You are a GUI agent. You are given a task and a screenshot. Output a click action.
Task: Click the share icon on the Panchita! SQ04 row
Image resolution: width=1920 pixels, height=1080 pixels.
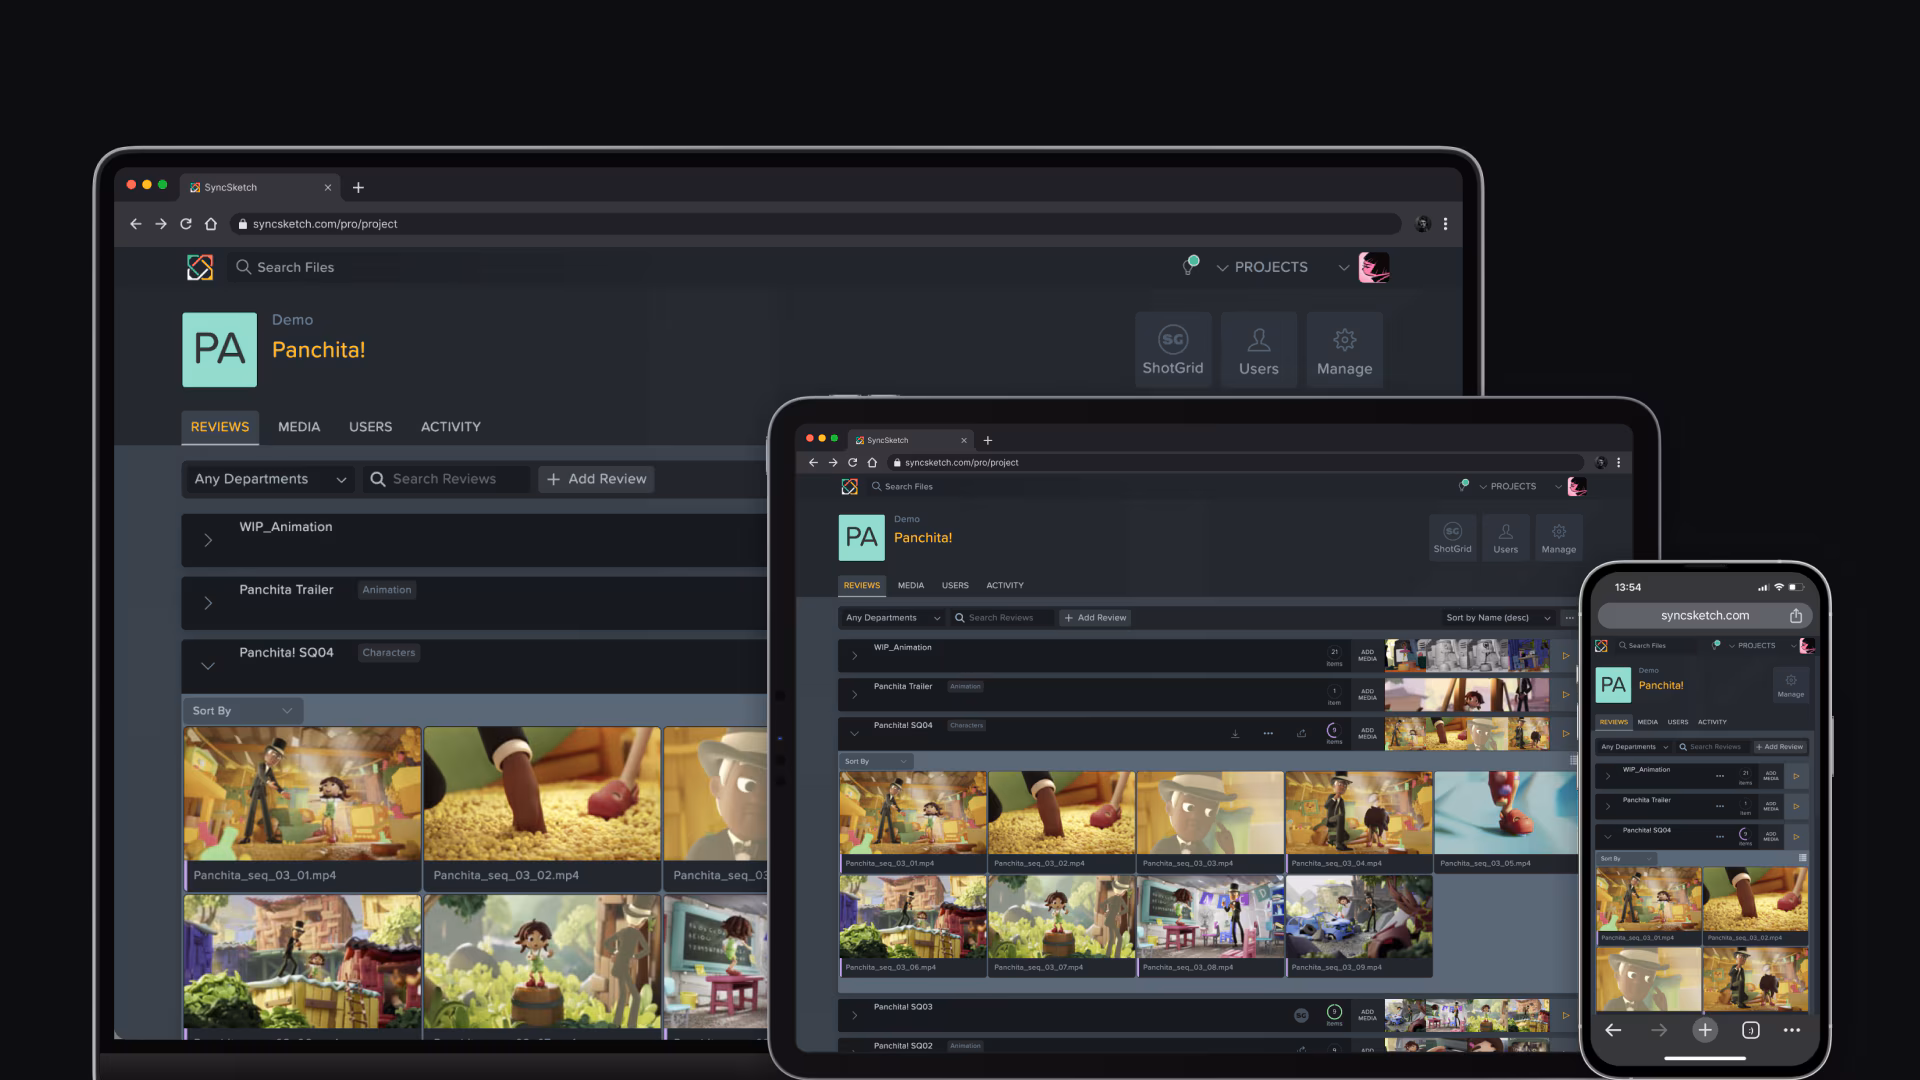click(x=1302, y=733)
